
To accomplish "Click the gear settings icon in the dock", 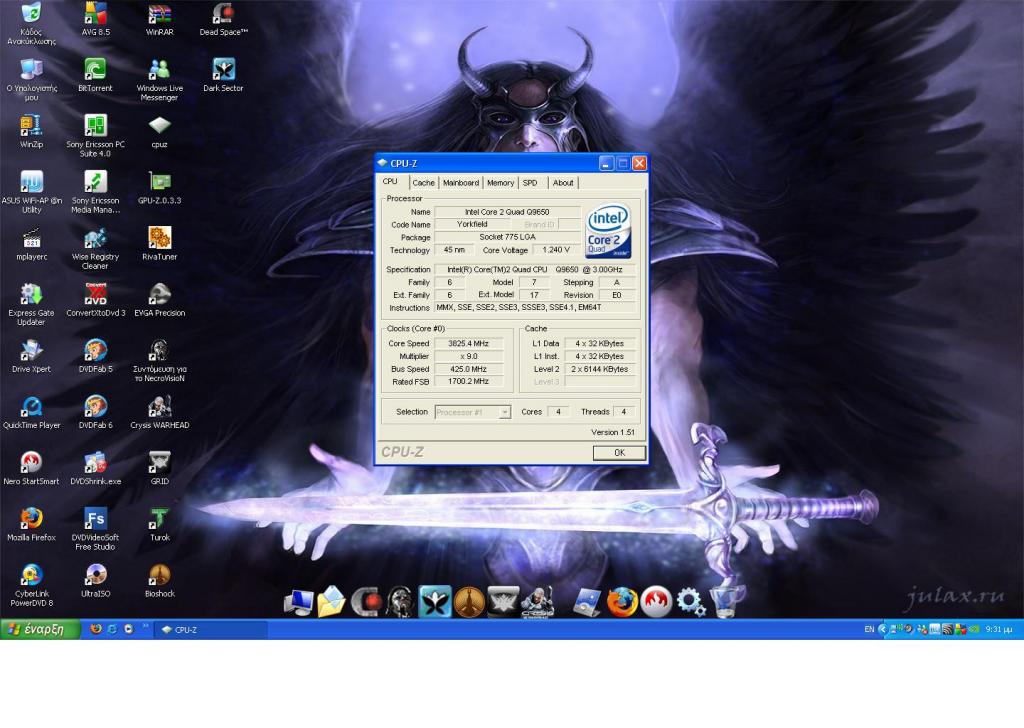I will click(690, 601).
